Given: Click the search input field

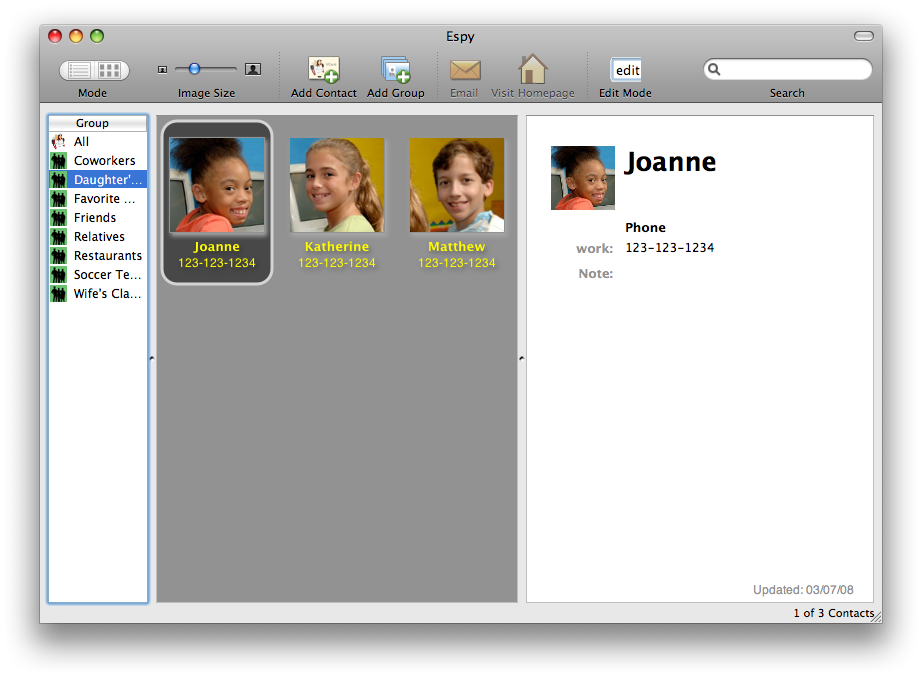Looking at the screenshot, I should point(787,69).
